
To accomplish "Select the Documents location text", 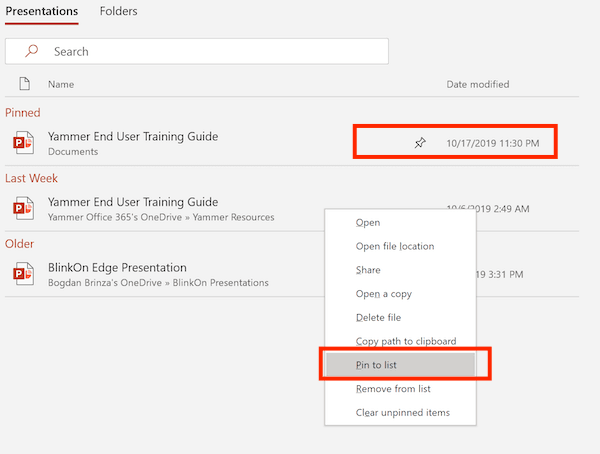I will pyautogui.click(x=73, y=152).
